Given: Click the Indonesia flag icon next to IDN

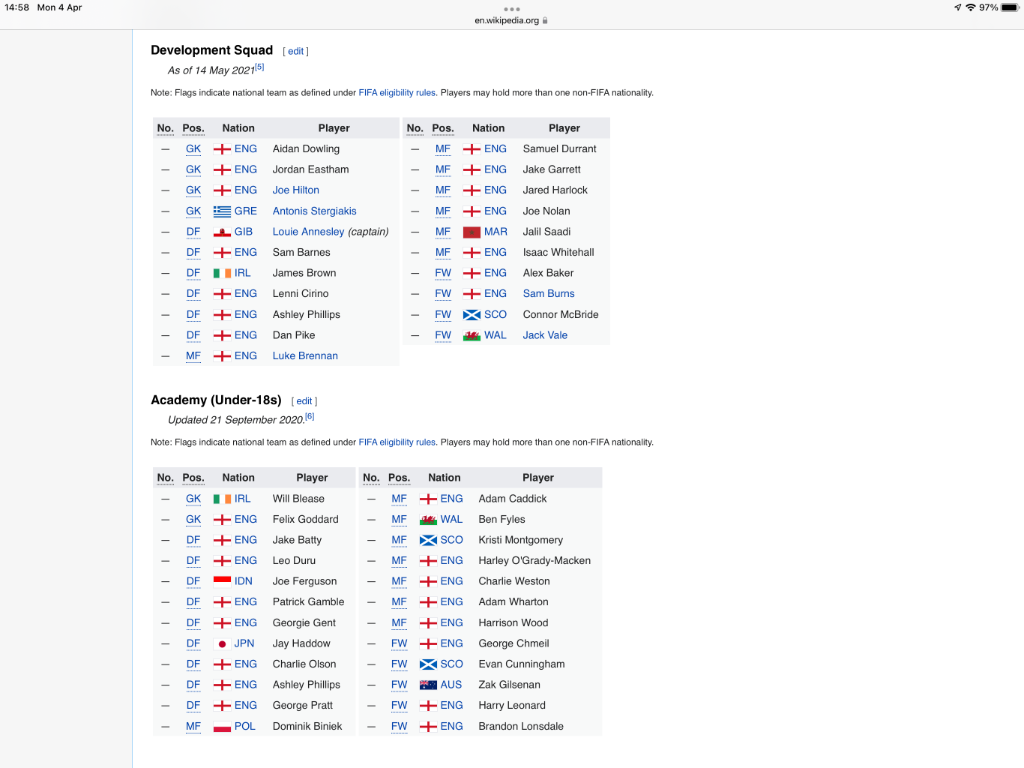Looking at the screenshot, I should (222, 581).
